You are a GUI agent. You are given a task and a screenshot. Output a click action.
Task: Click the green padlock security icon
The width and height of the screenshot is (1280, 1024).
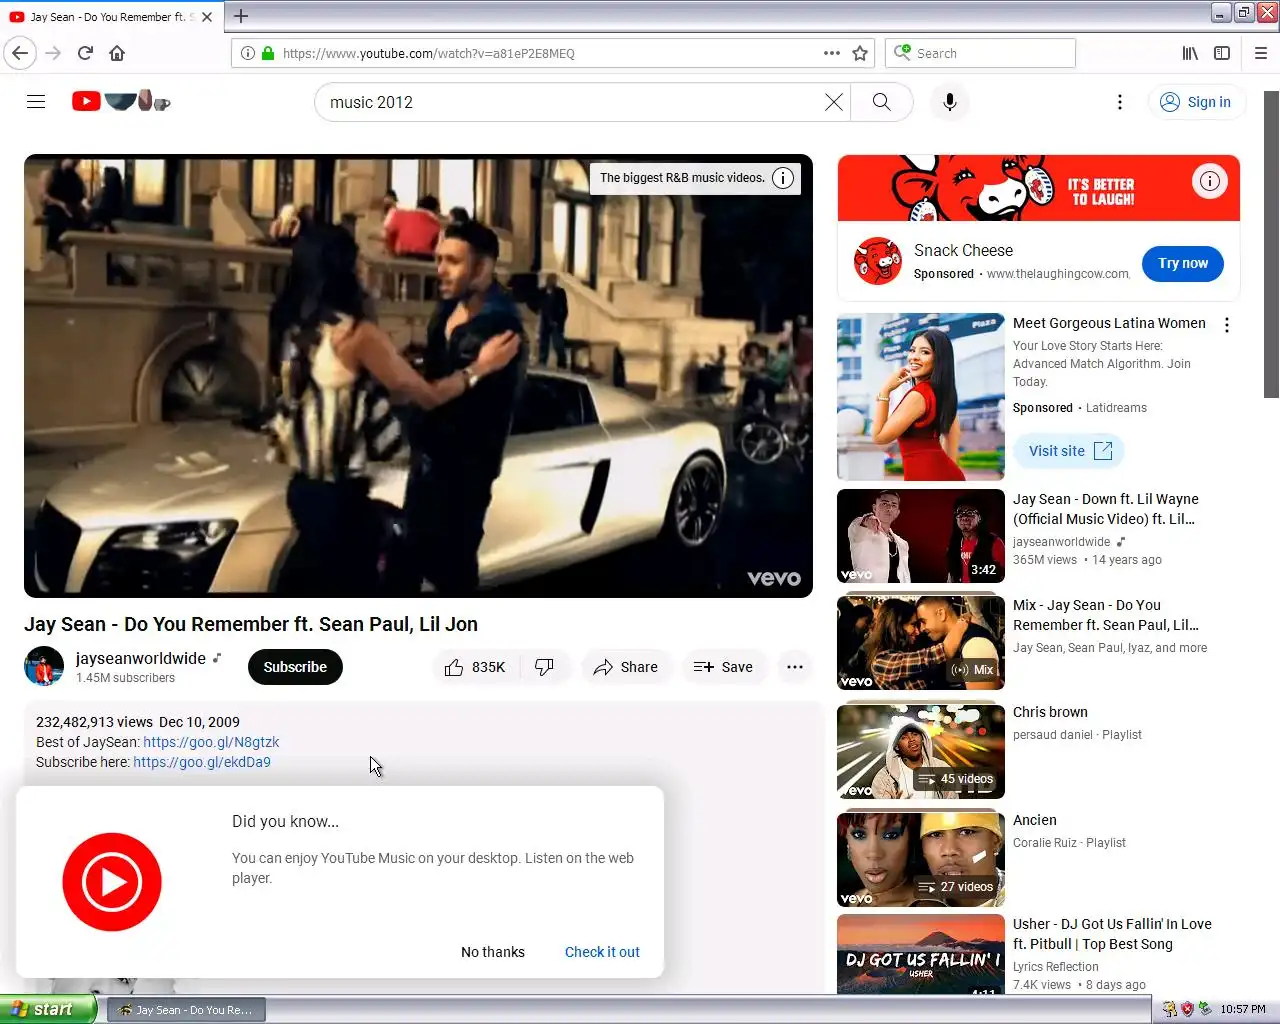pos(268,53)
